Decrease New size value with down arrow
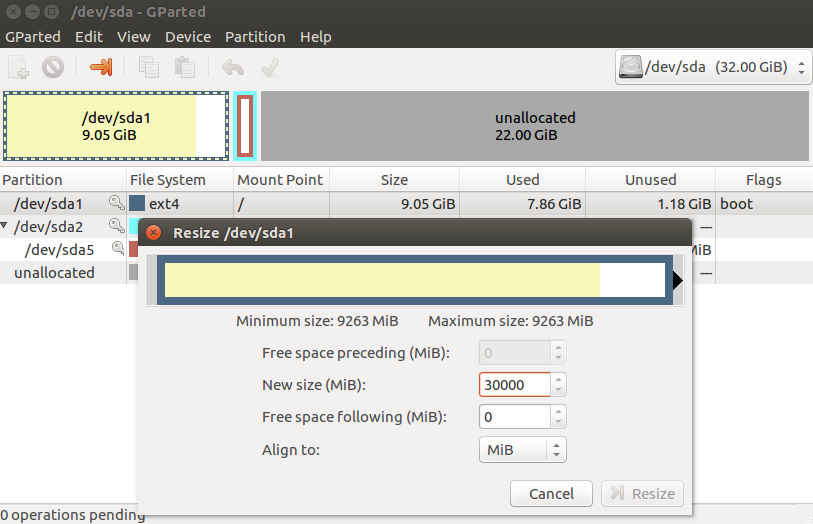Image resolution: width=813 pixels, height=524 pixels. (558, 390)
